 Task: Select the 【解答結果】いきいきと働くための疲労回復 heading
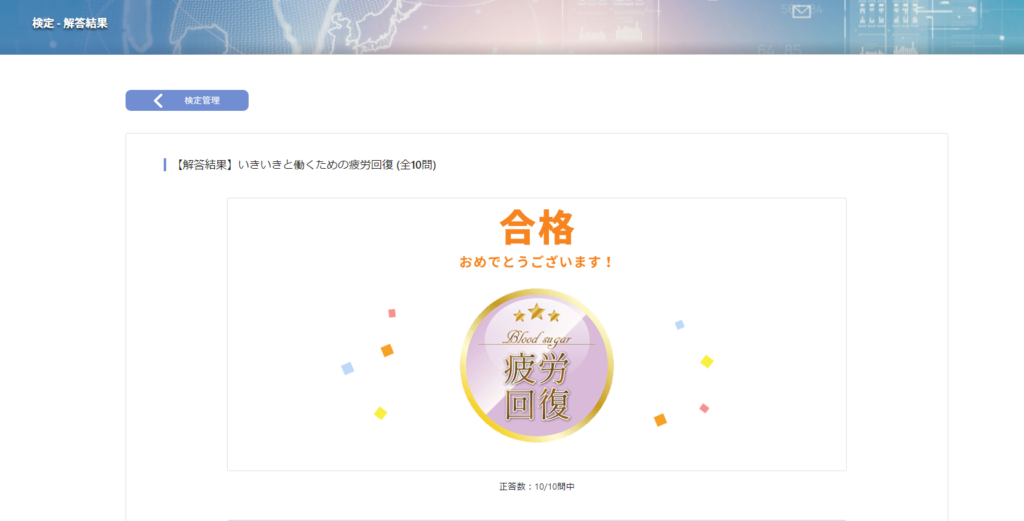click(x=305, y=165)
